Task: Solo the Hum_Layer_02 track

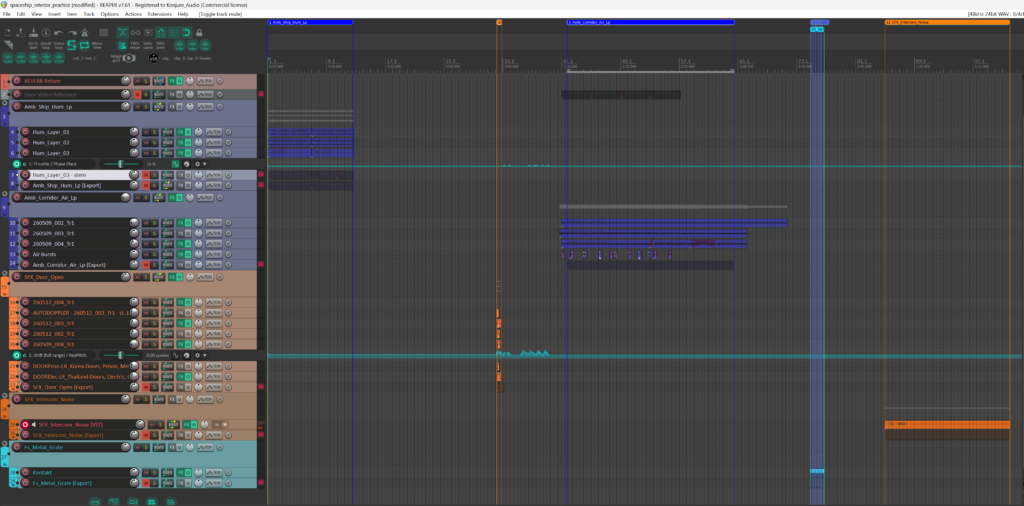Action: click(x=154, y=142)
